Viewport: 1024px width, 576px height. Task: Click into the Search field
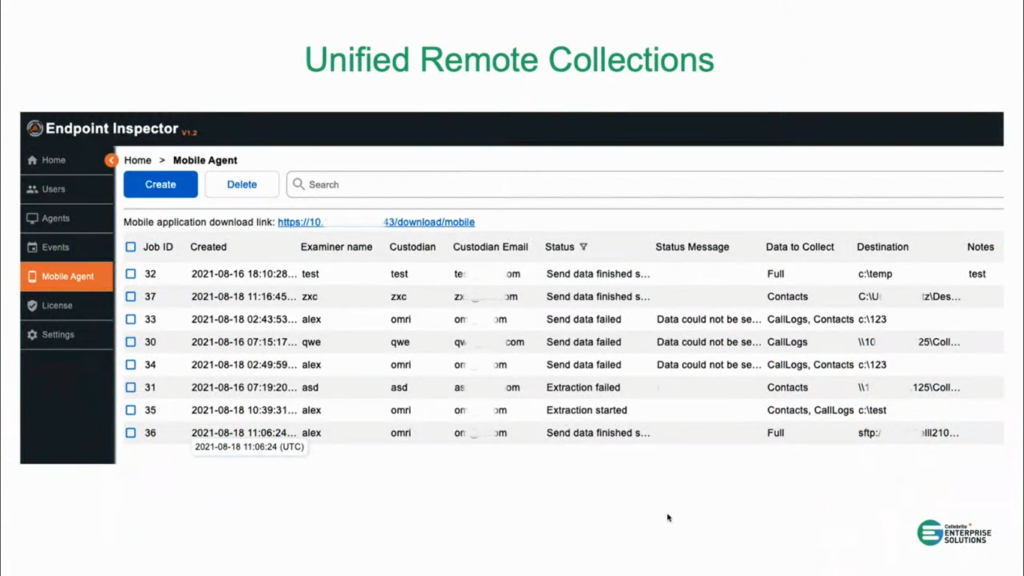point(645,184)
